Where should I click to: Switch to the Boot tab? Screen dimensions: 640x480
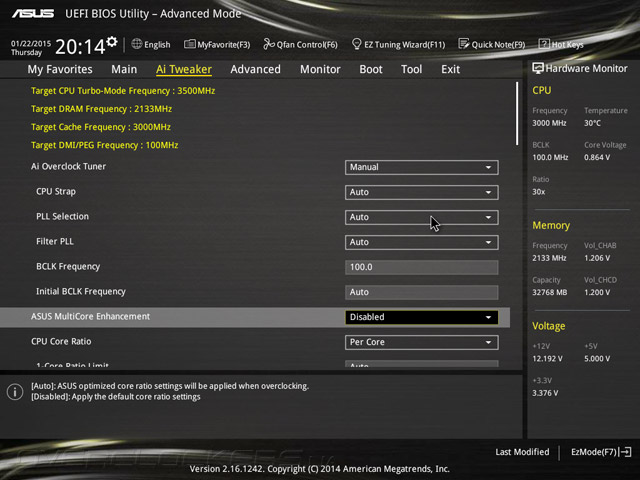[371, 69]
